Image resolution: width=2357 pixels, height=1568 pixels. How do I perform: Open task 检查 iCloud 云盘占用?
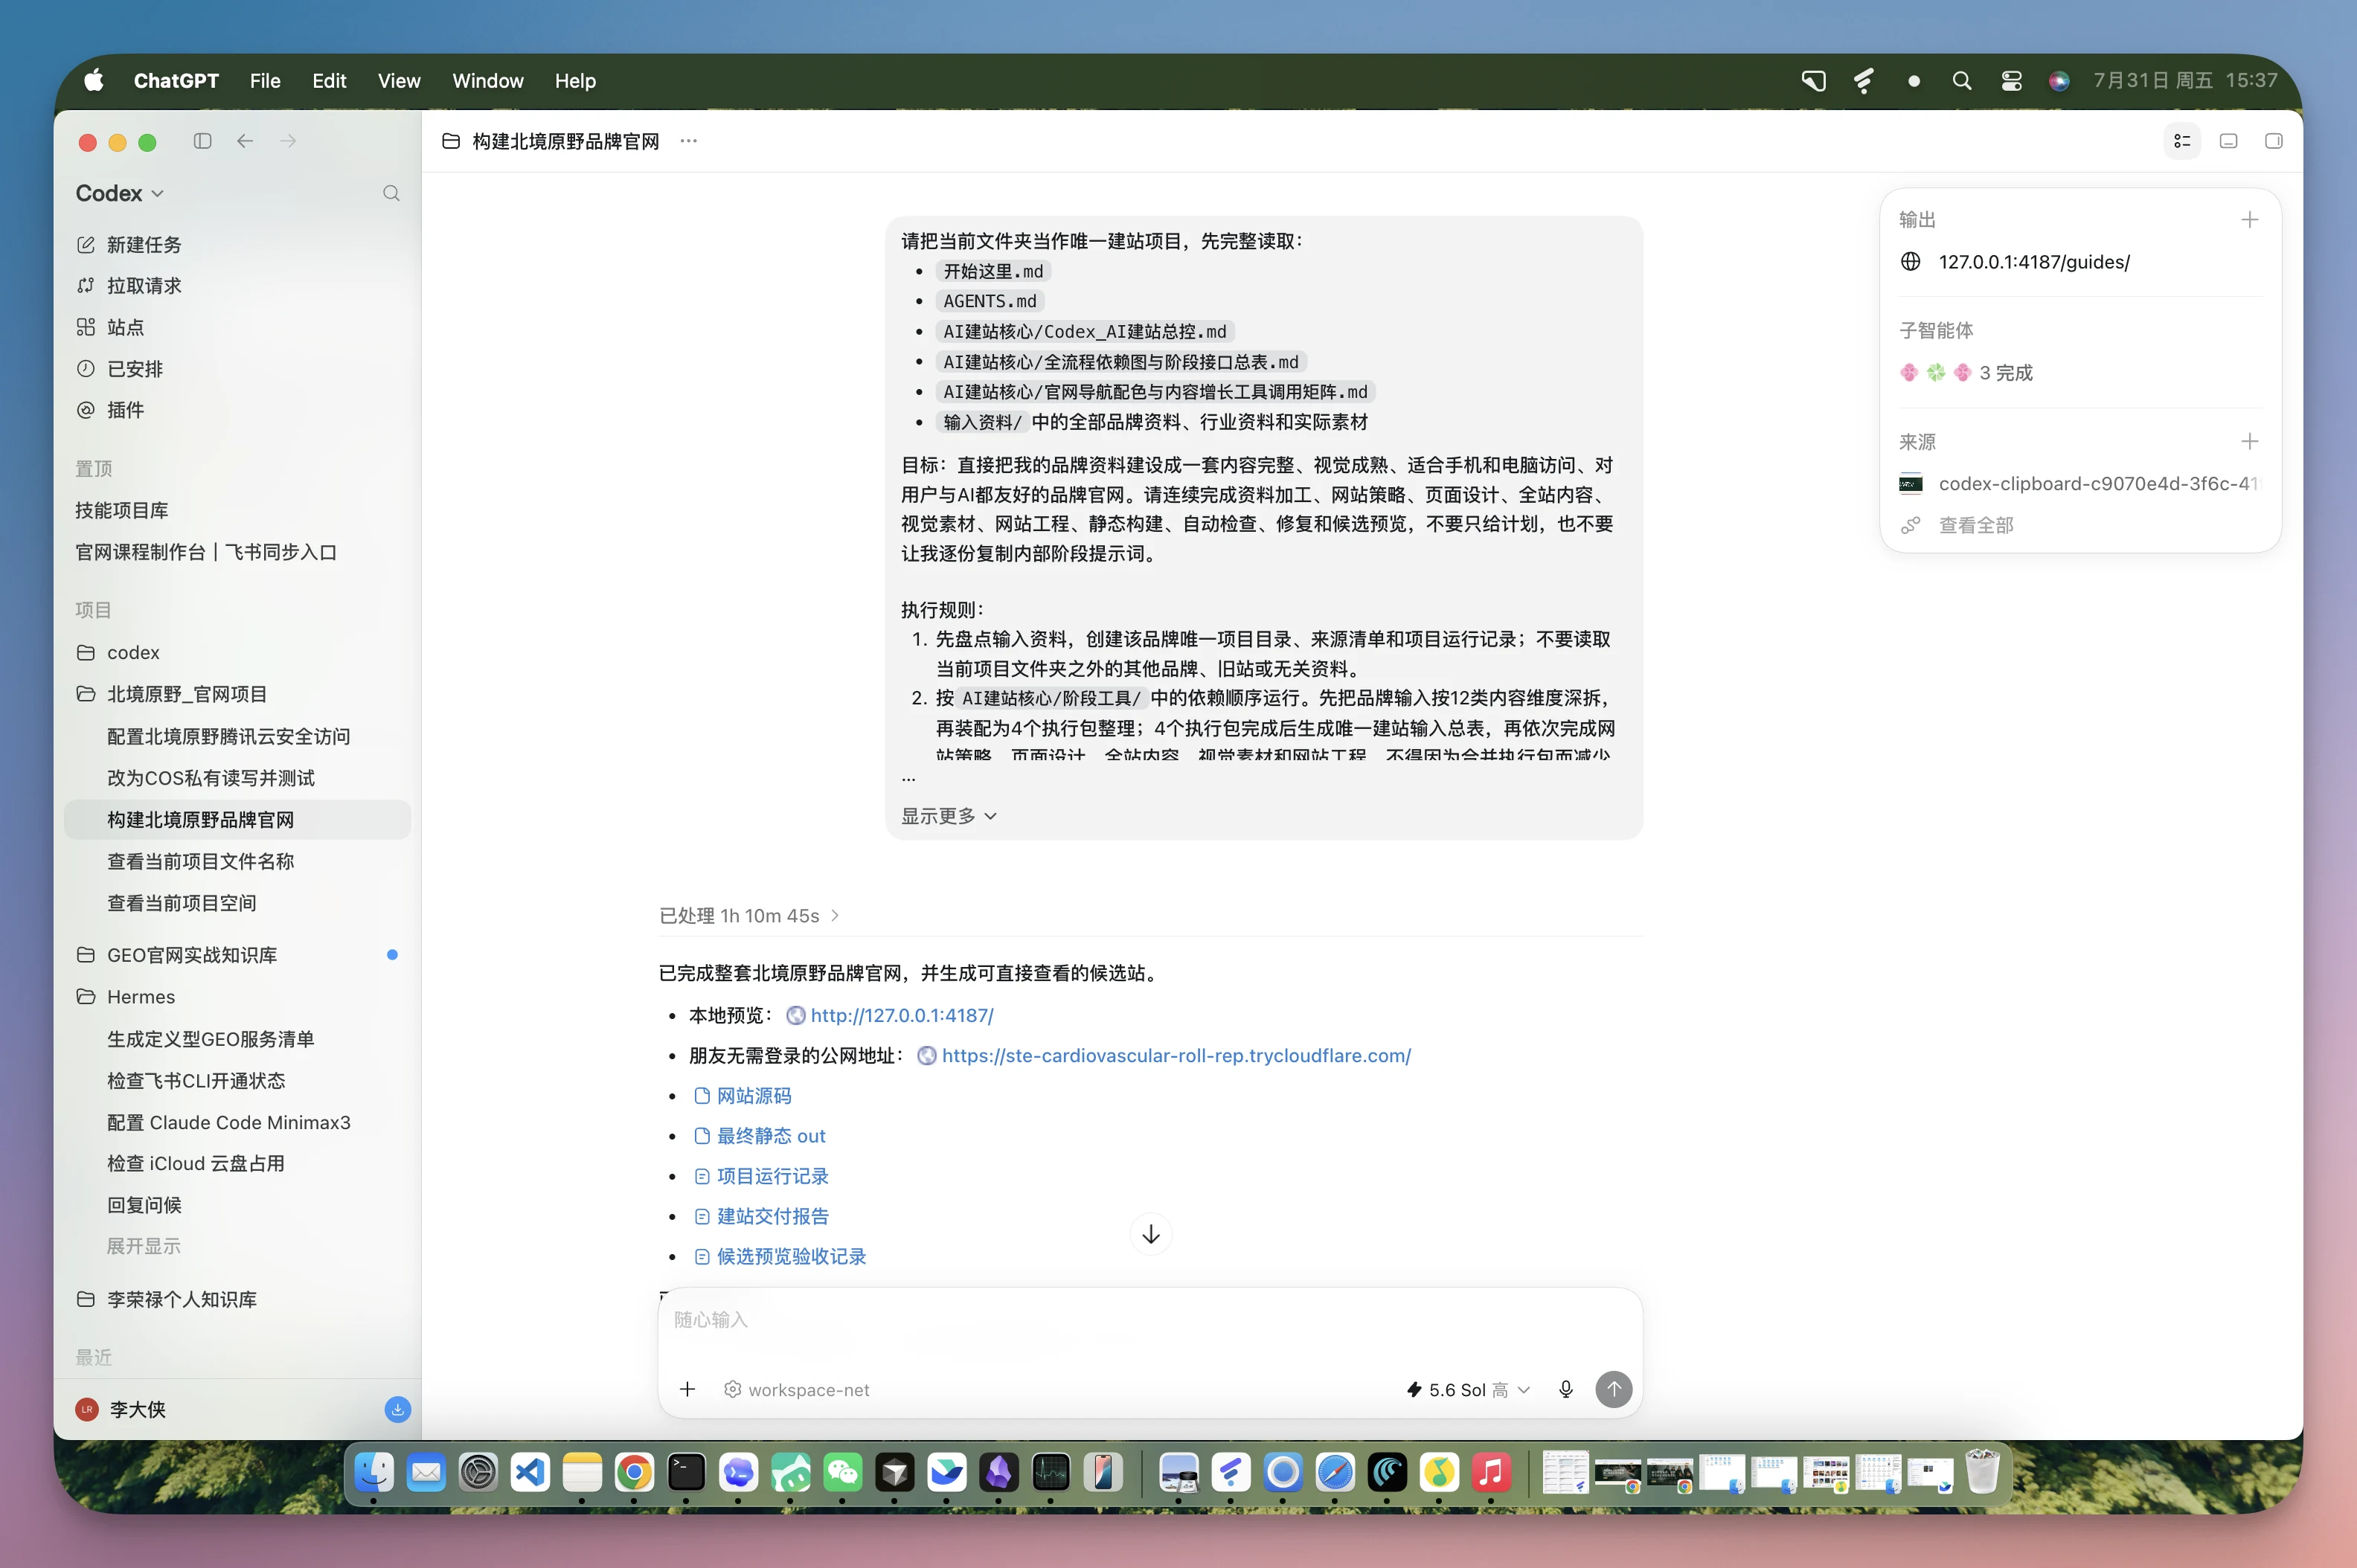point(196,1163)
